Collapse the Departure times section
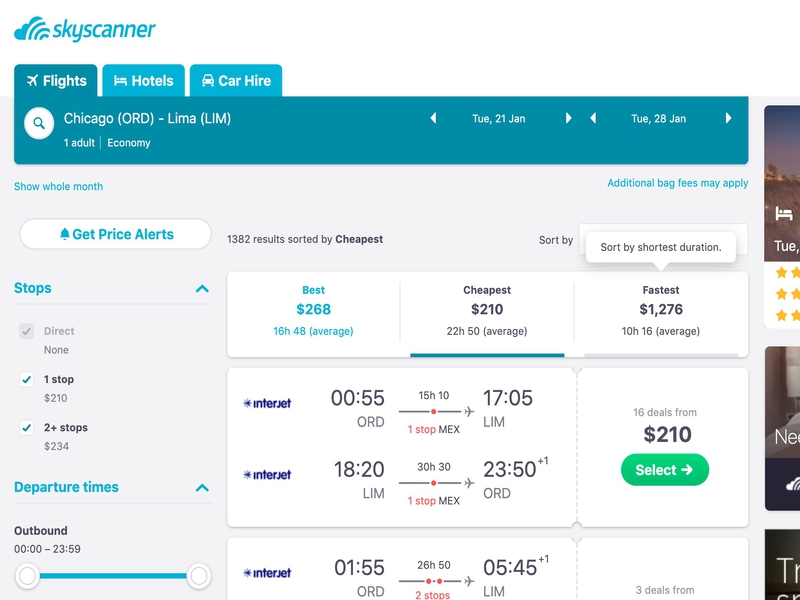 click(202, 488)
